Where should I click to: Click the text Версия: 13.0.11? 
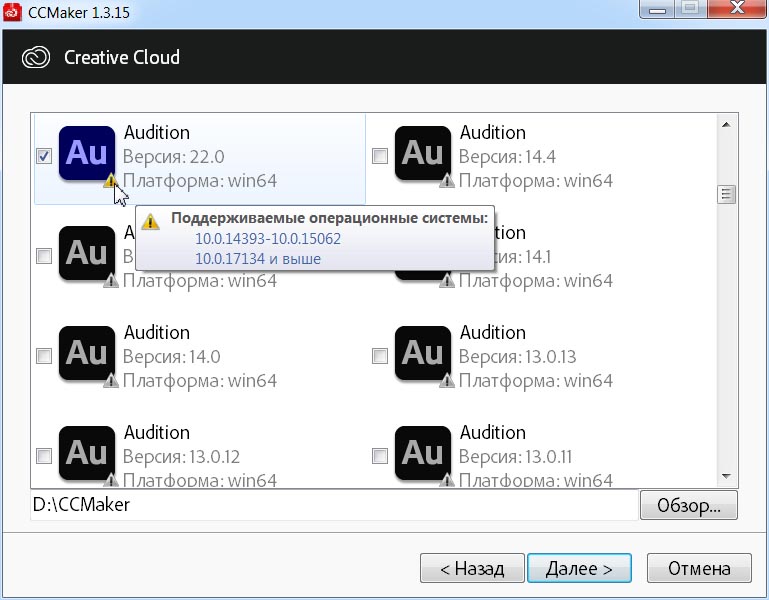pos(515,456)
